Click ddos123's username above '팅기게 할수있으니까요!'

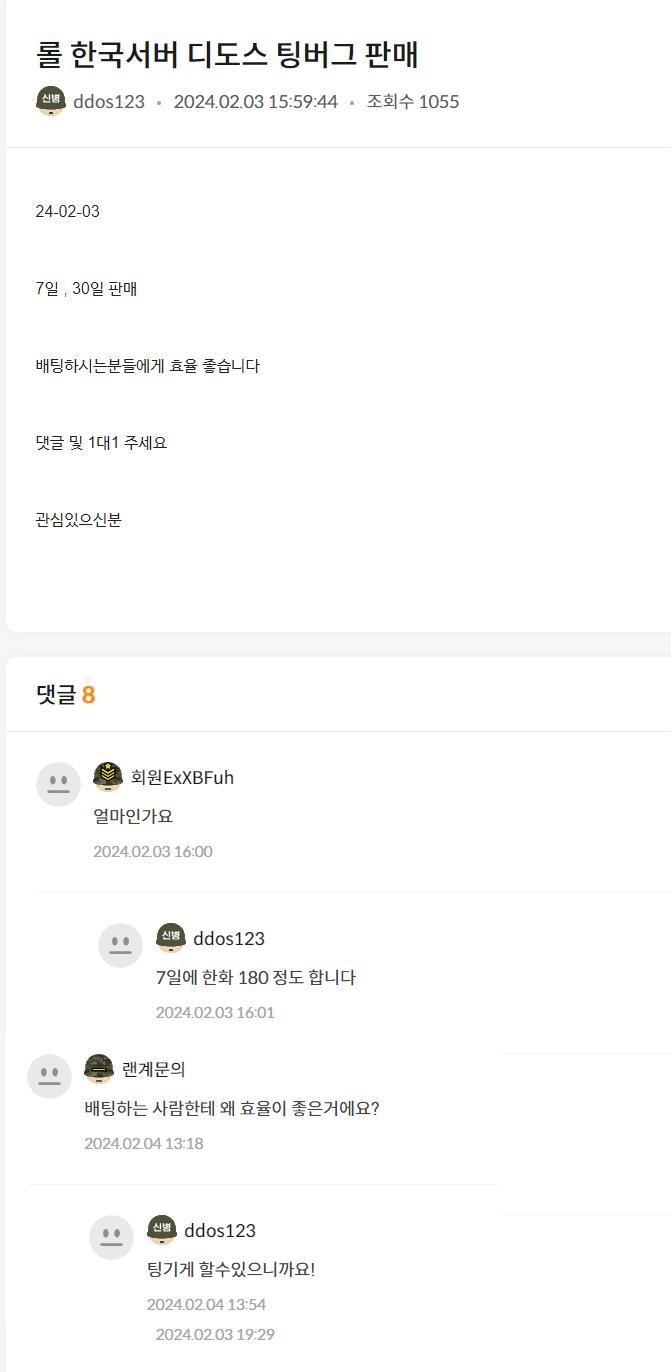point(220,1231)
